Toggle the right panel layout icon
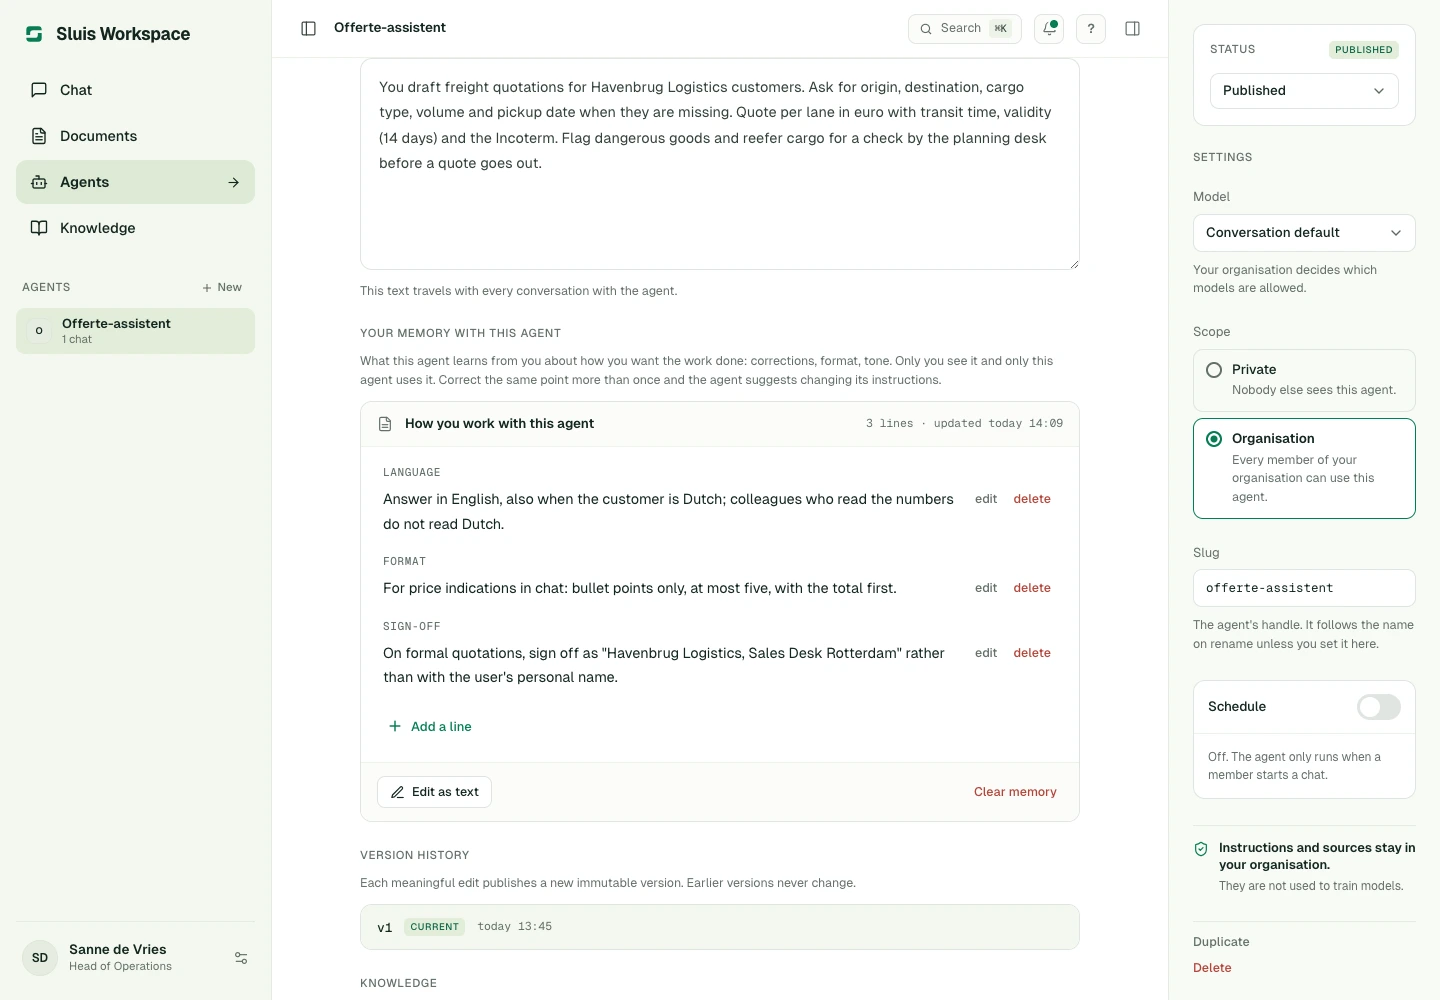This screenshot has width=1440, height=1000. pyautogui.click(x=1133, y=29)
